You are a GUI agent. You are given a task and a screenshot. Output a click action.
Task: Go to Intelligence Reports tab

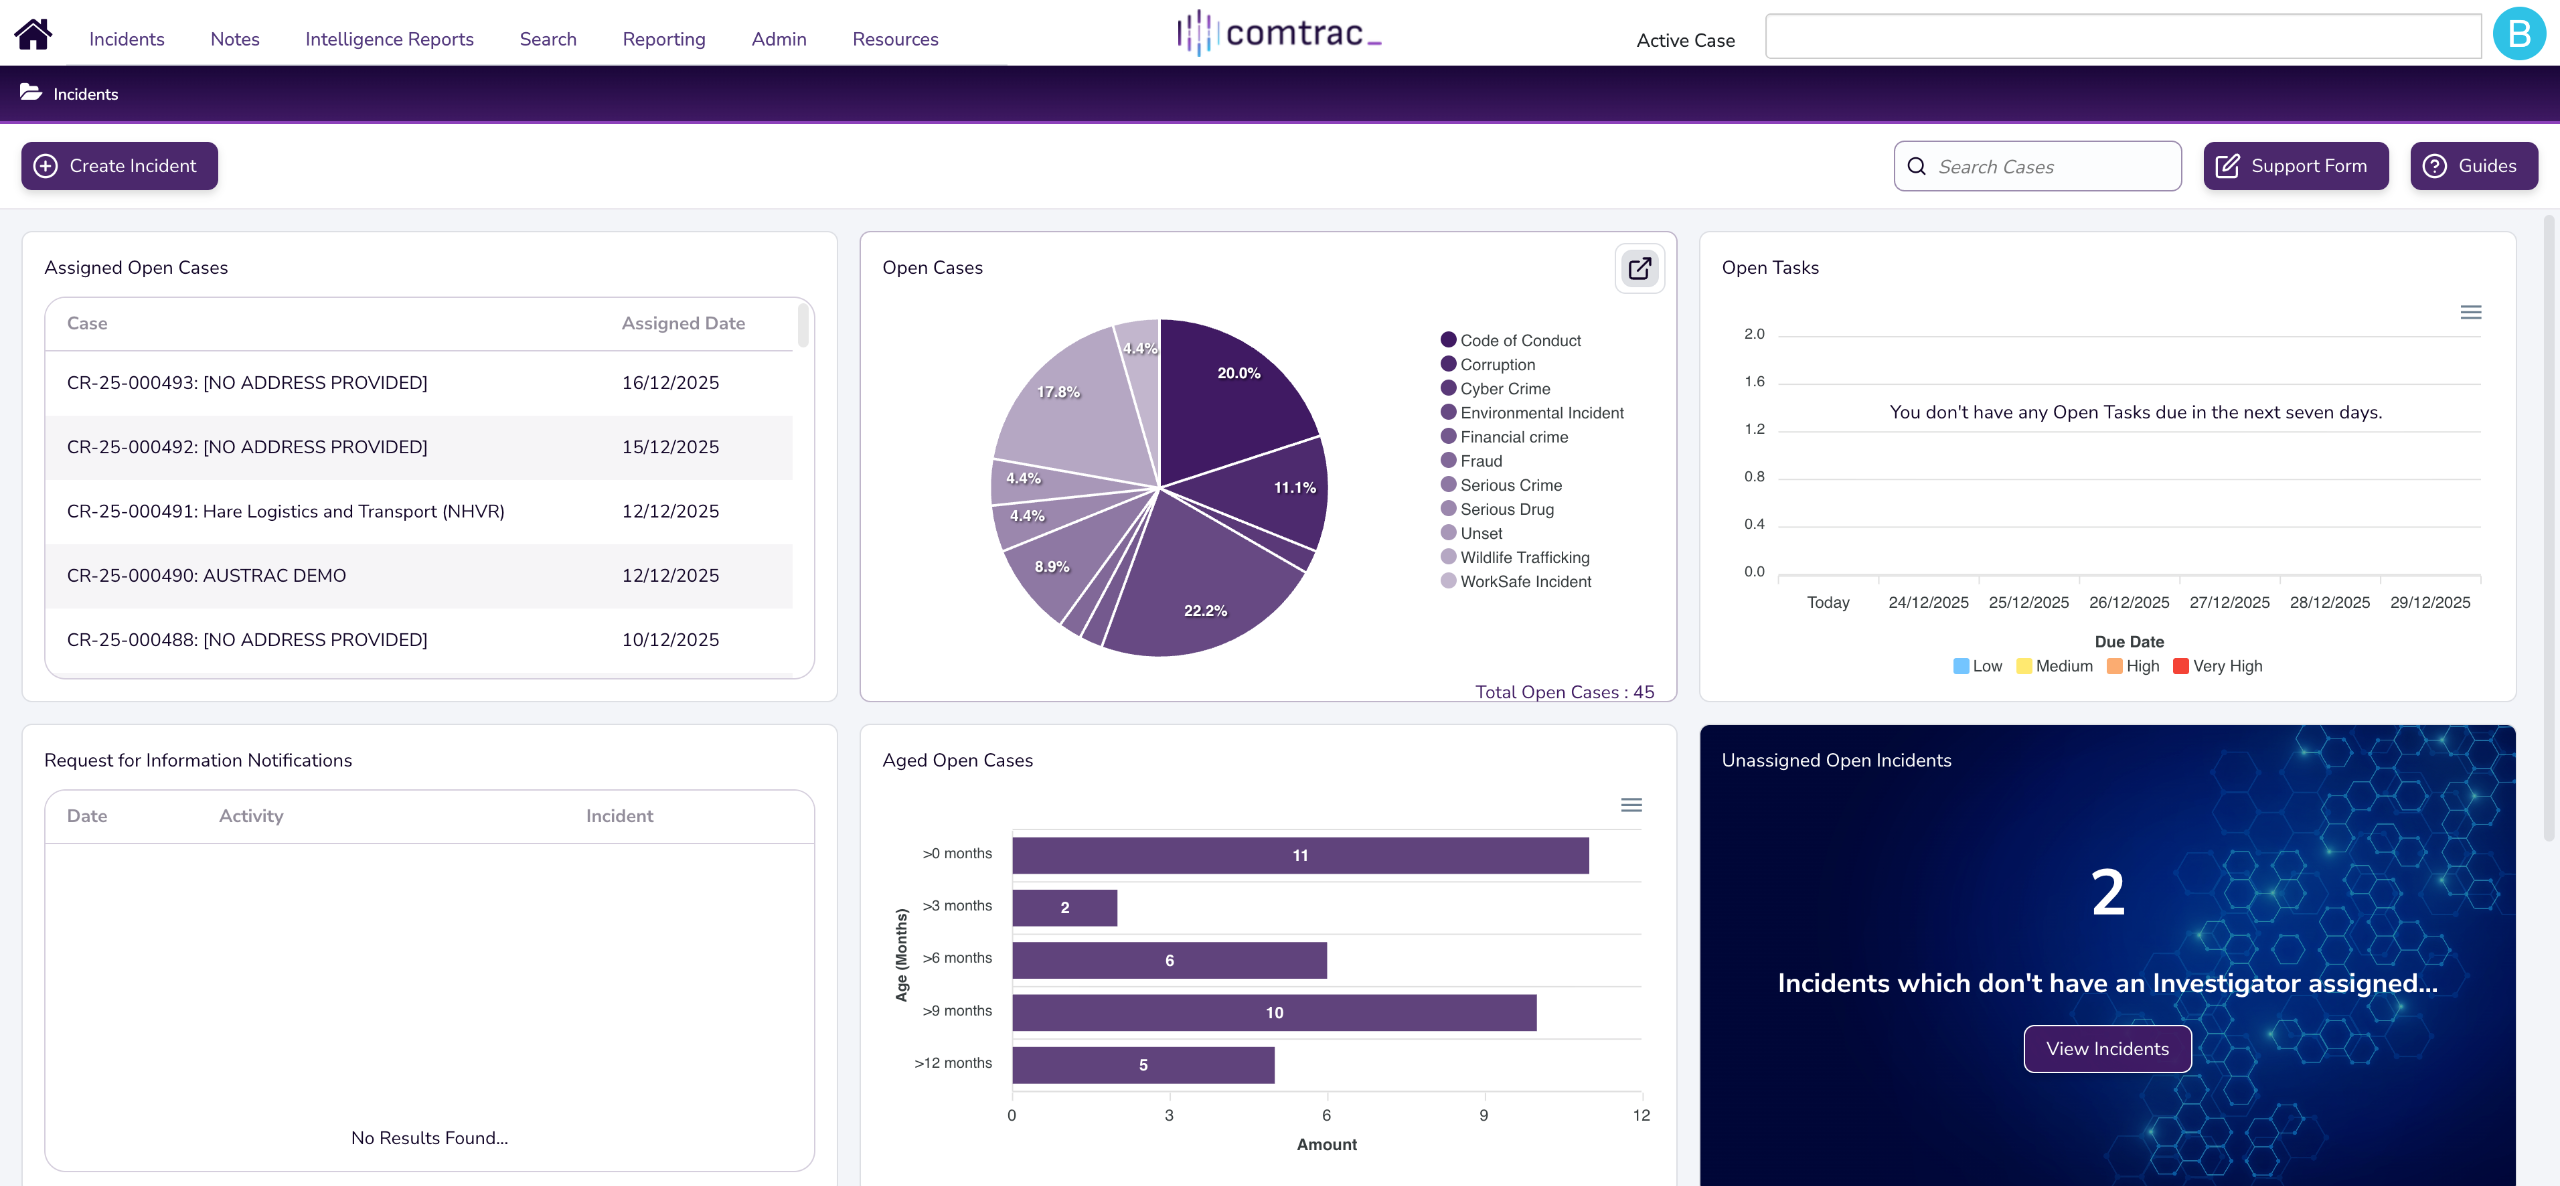click(x=389, y=39)
